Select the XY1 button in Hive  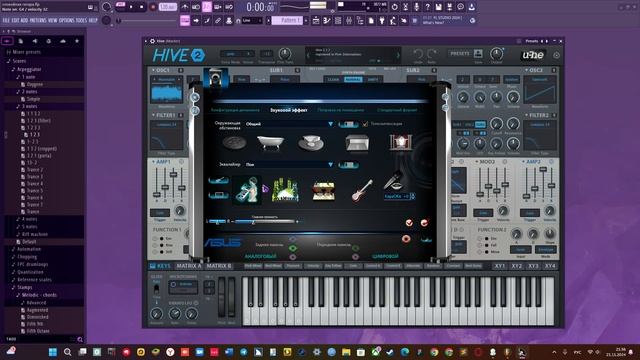500,266
